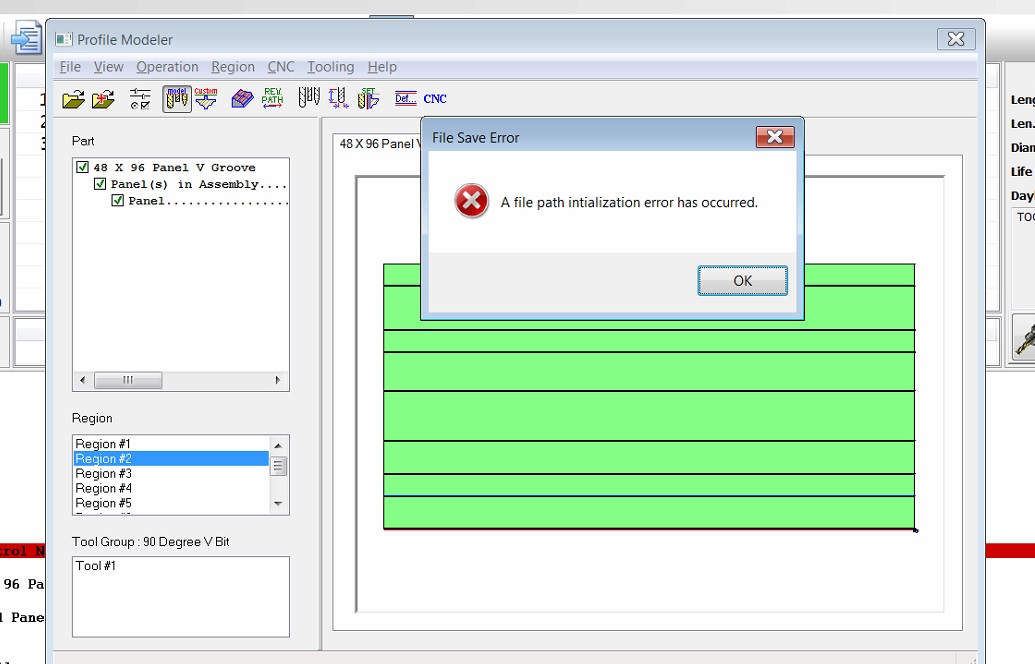Click the Region list scroll down arrow
The height and width of the screenshot is (664, 1035).
point(278,504)
